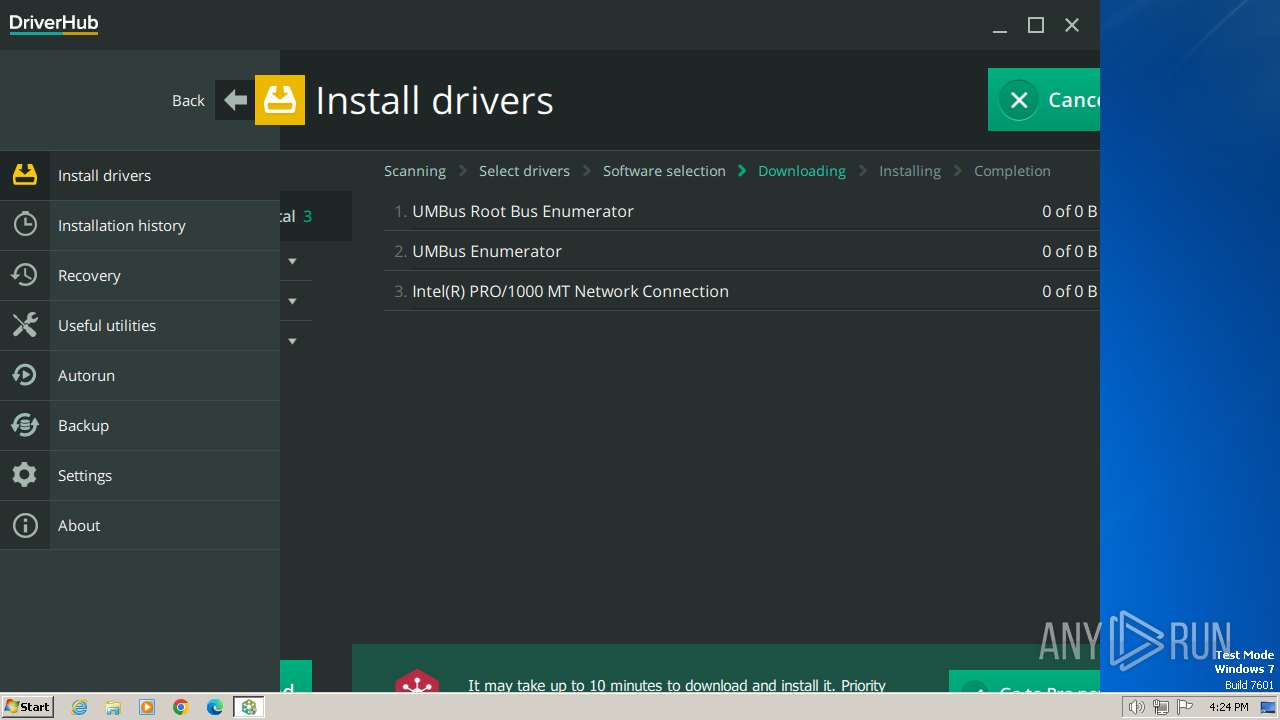Click the network tray icon
Image resolution: width=1280 pixels, height=720 pixels.
[1160, 707]
